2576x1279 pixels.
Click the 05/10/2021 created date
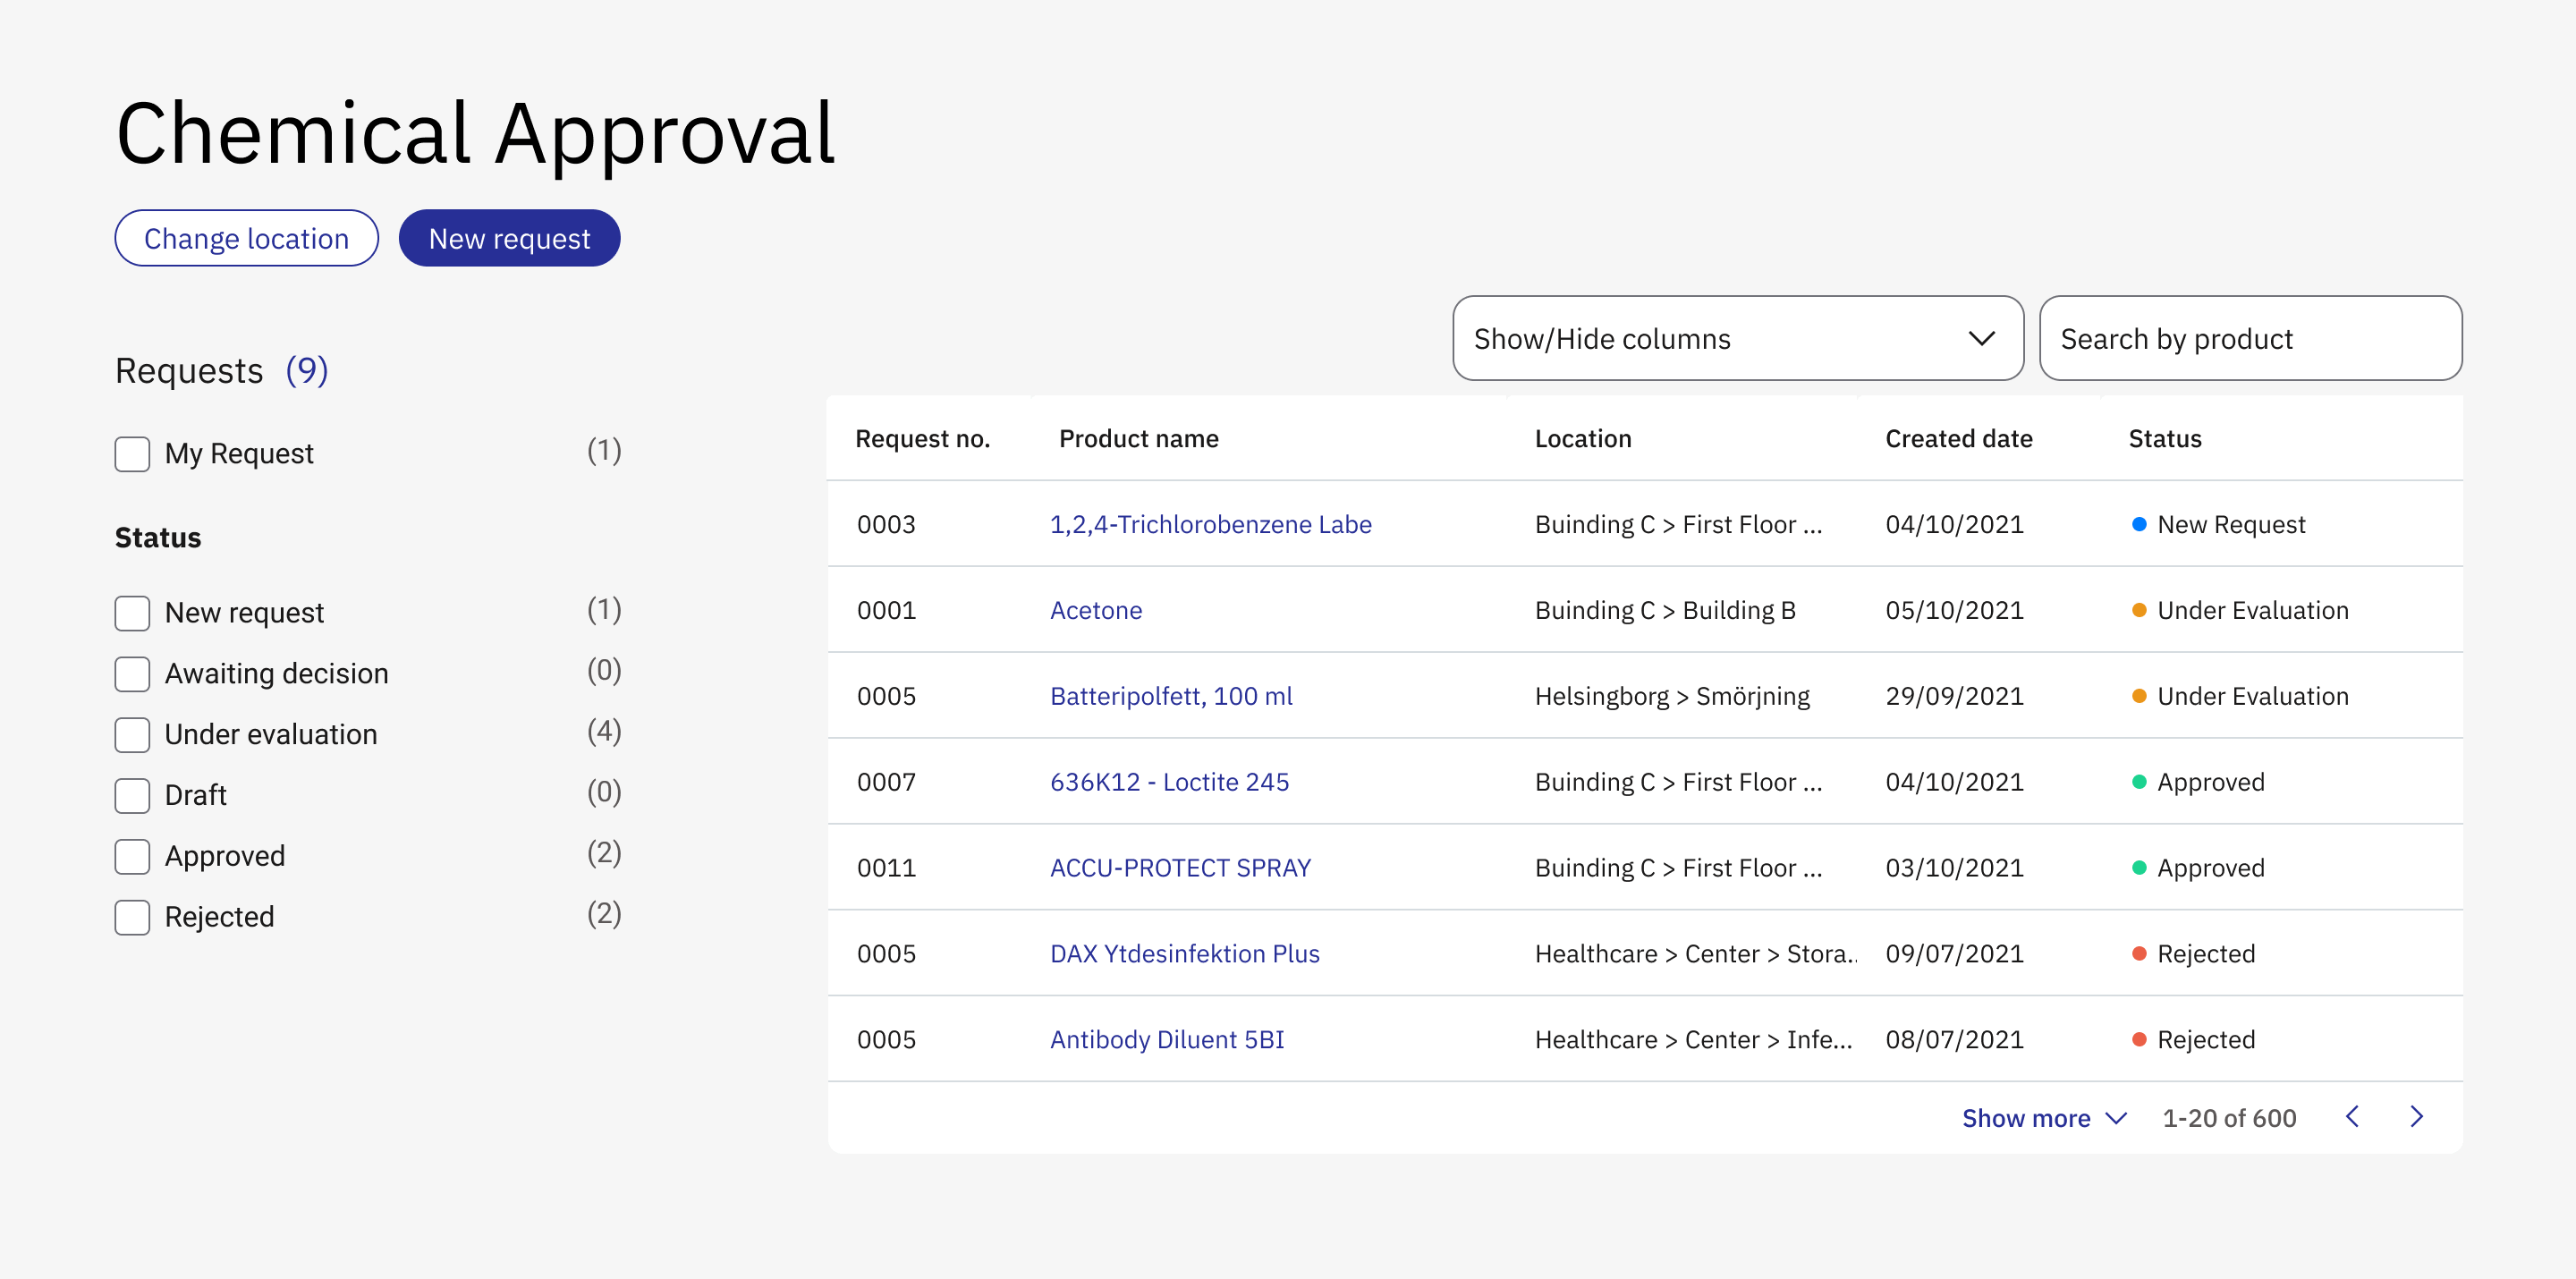pyautogui.click(x=1954, y=611)
